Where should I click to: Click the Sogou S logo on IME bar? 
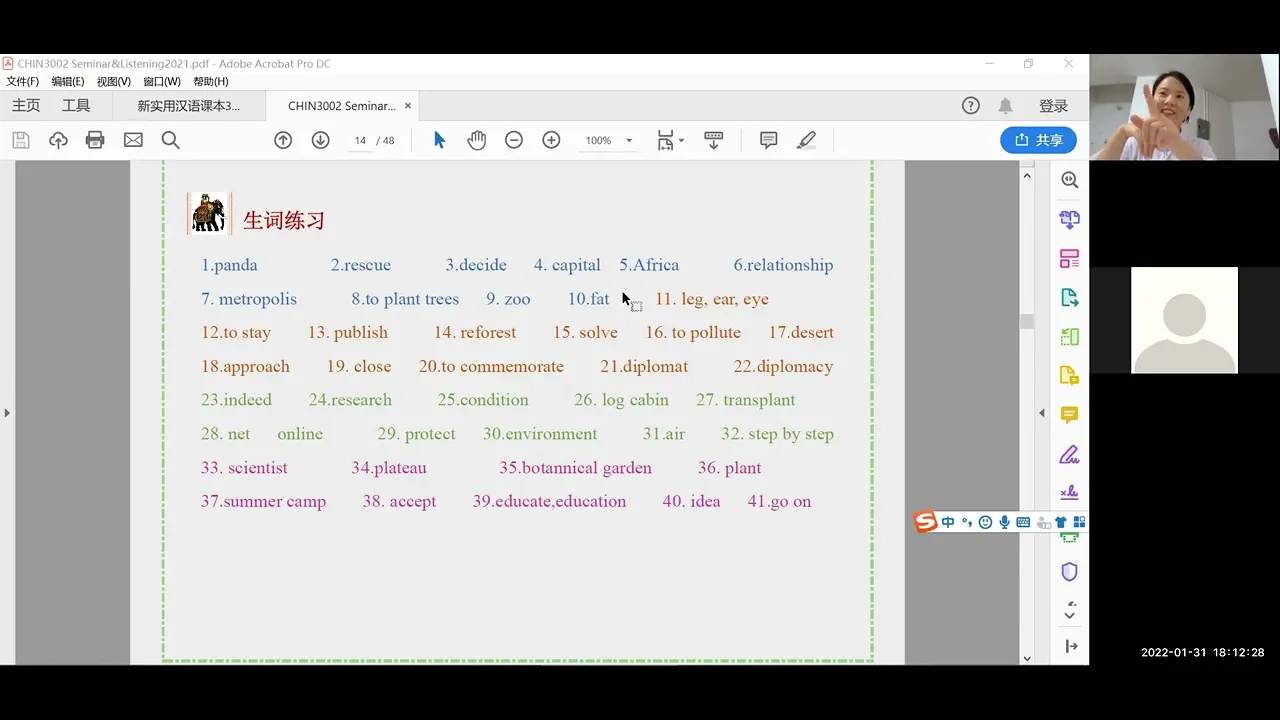pos(926,522)
